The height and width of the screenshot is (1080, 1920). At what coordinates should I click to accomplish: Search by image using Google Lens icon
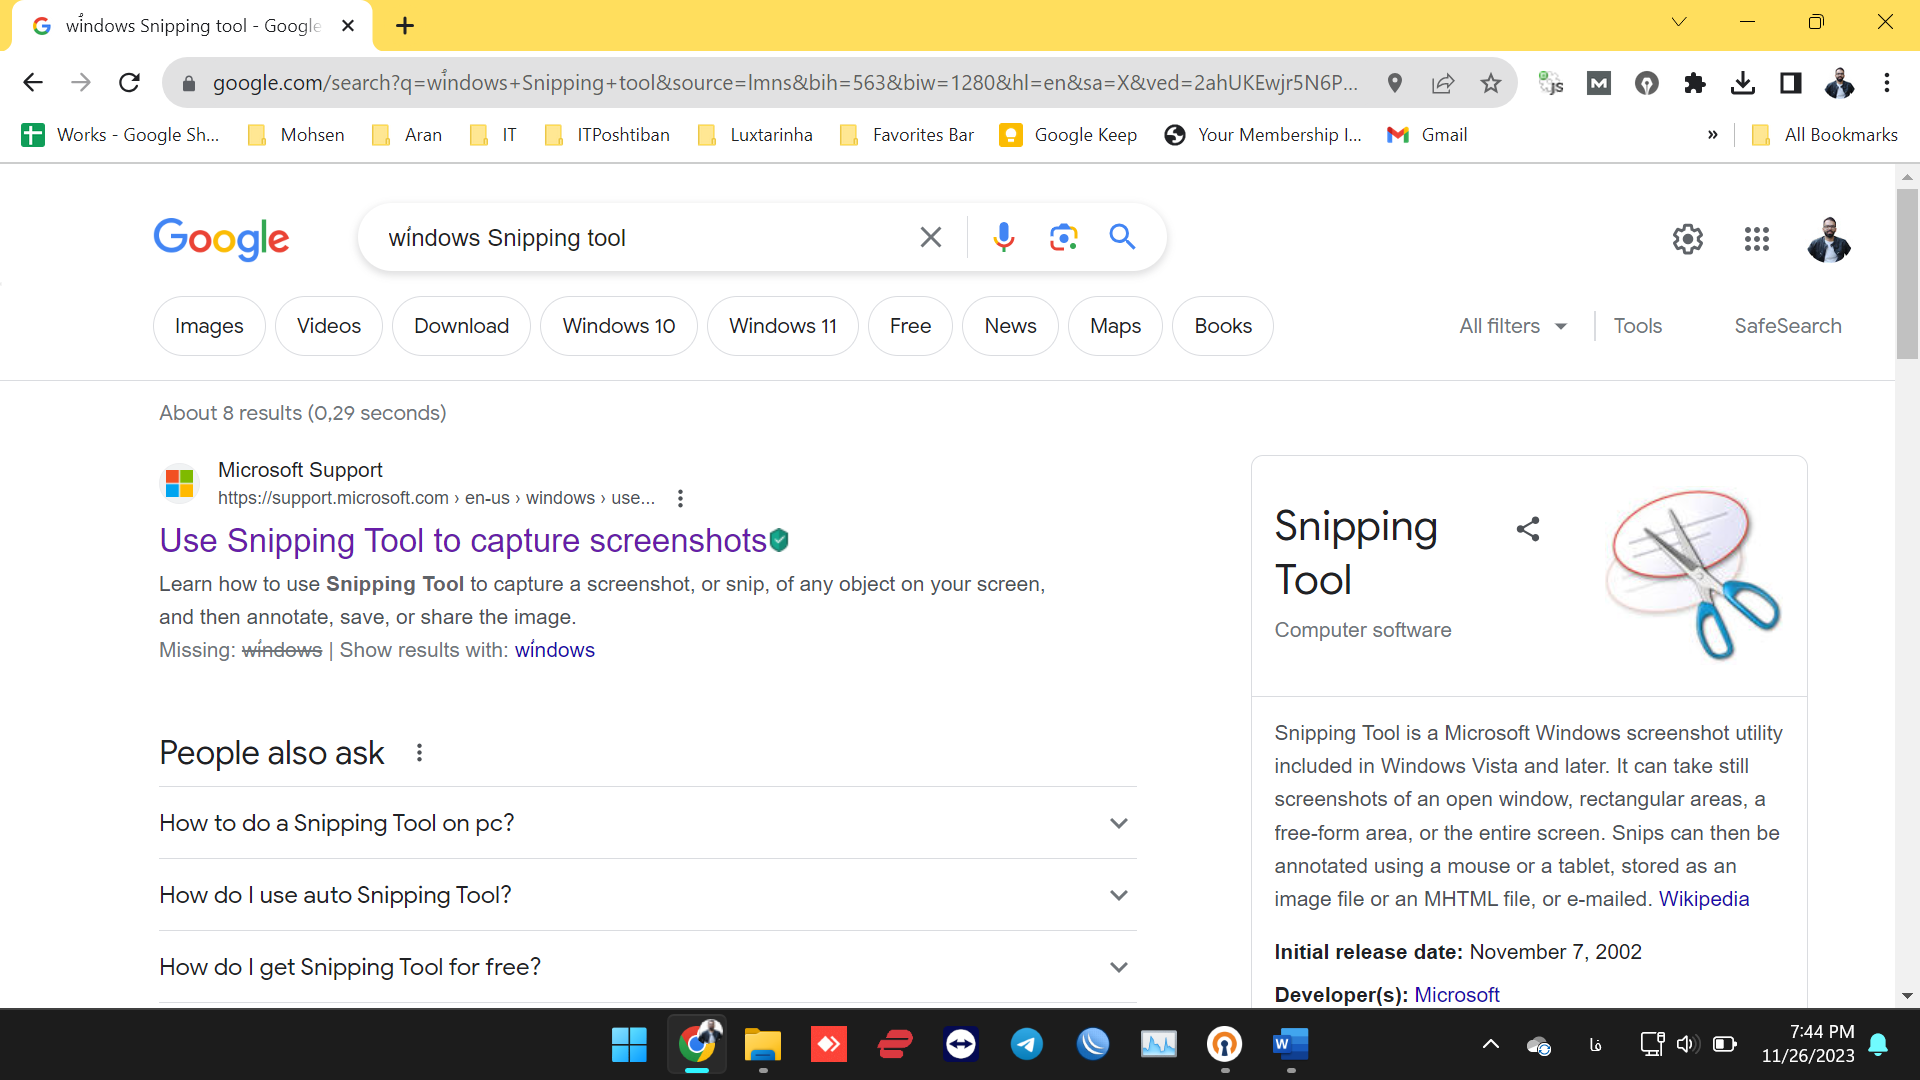pos(1063,237)
